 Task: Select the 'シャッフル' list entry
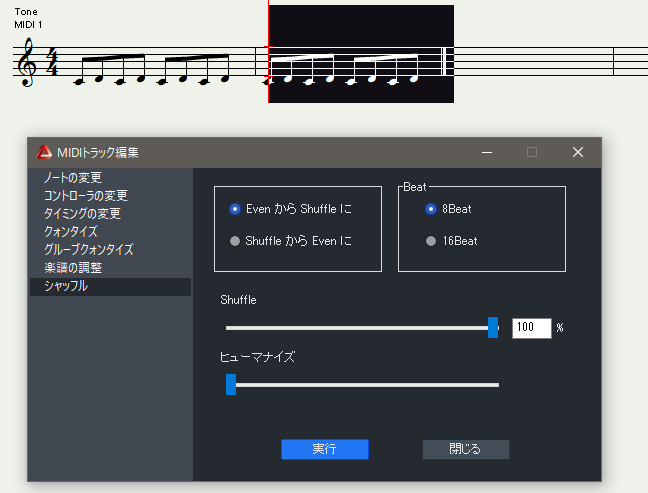click(x=66, y=286)
